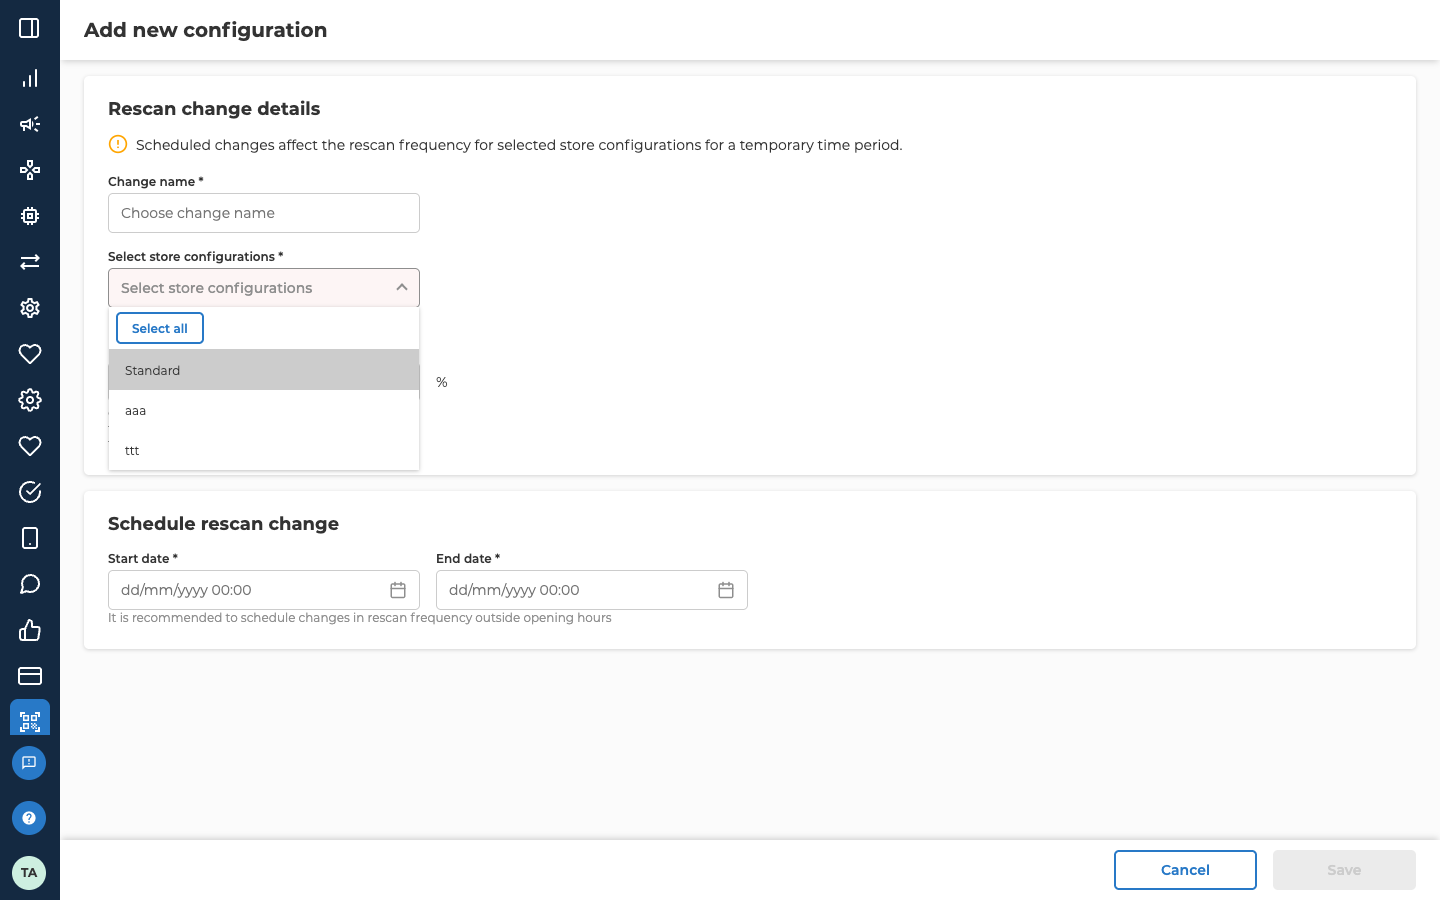Open the bar chart analytics icon
The width and height of the screenshot is (1440, 900).
point(30,78)
